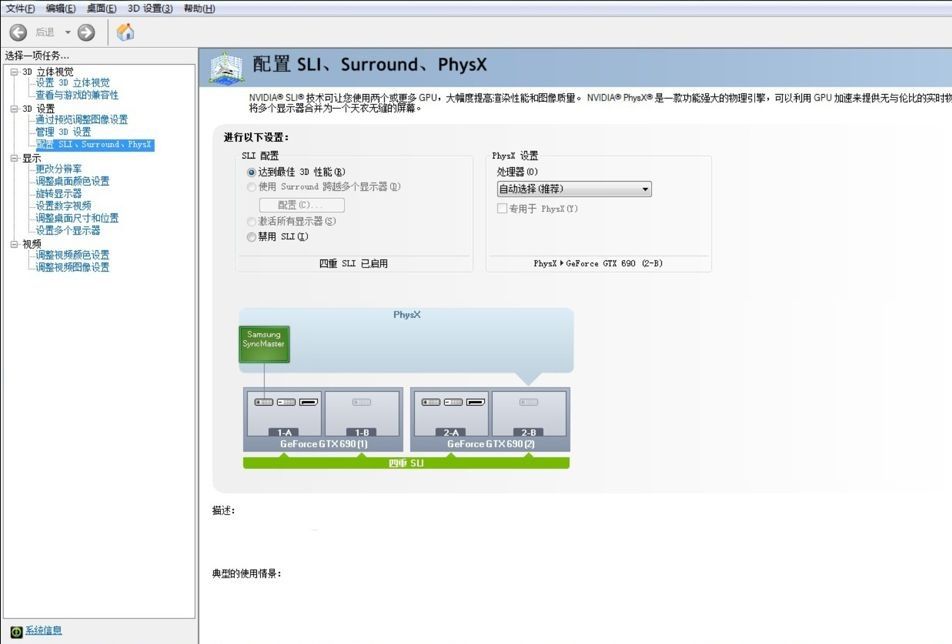Select 配置 SLI、Surround、PhysX tree item
The width and height of the screenshot is (952, 644).
click(x=95, y=144)
